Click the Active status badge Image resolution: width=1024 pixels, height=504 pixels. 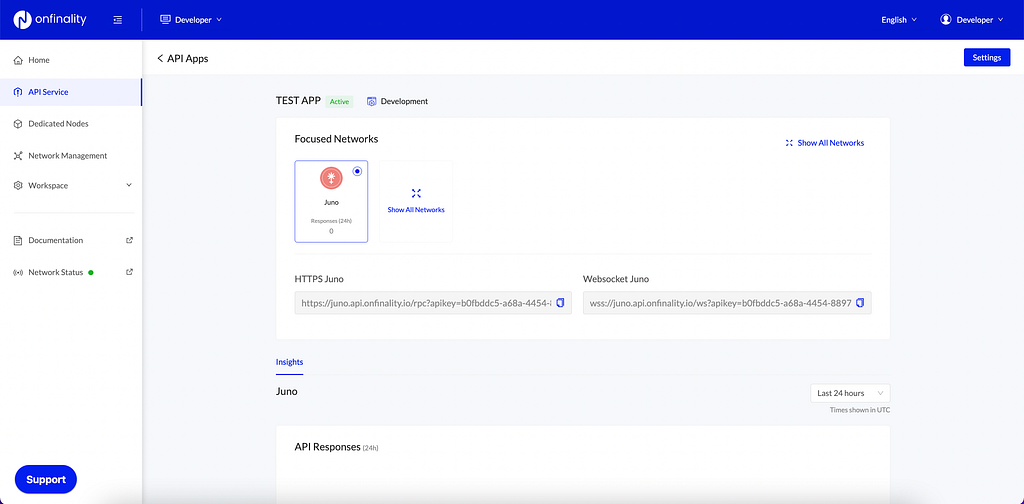coord(339,102)
